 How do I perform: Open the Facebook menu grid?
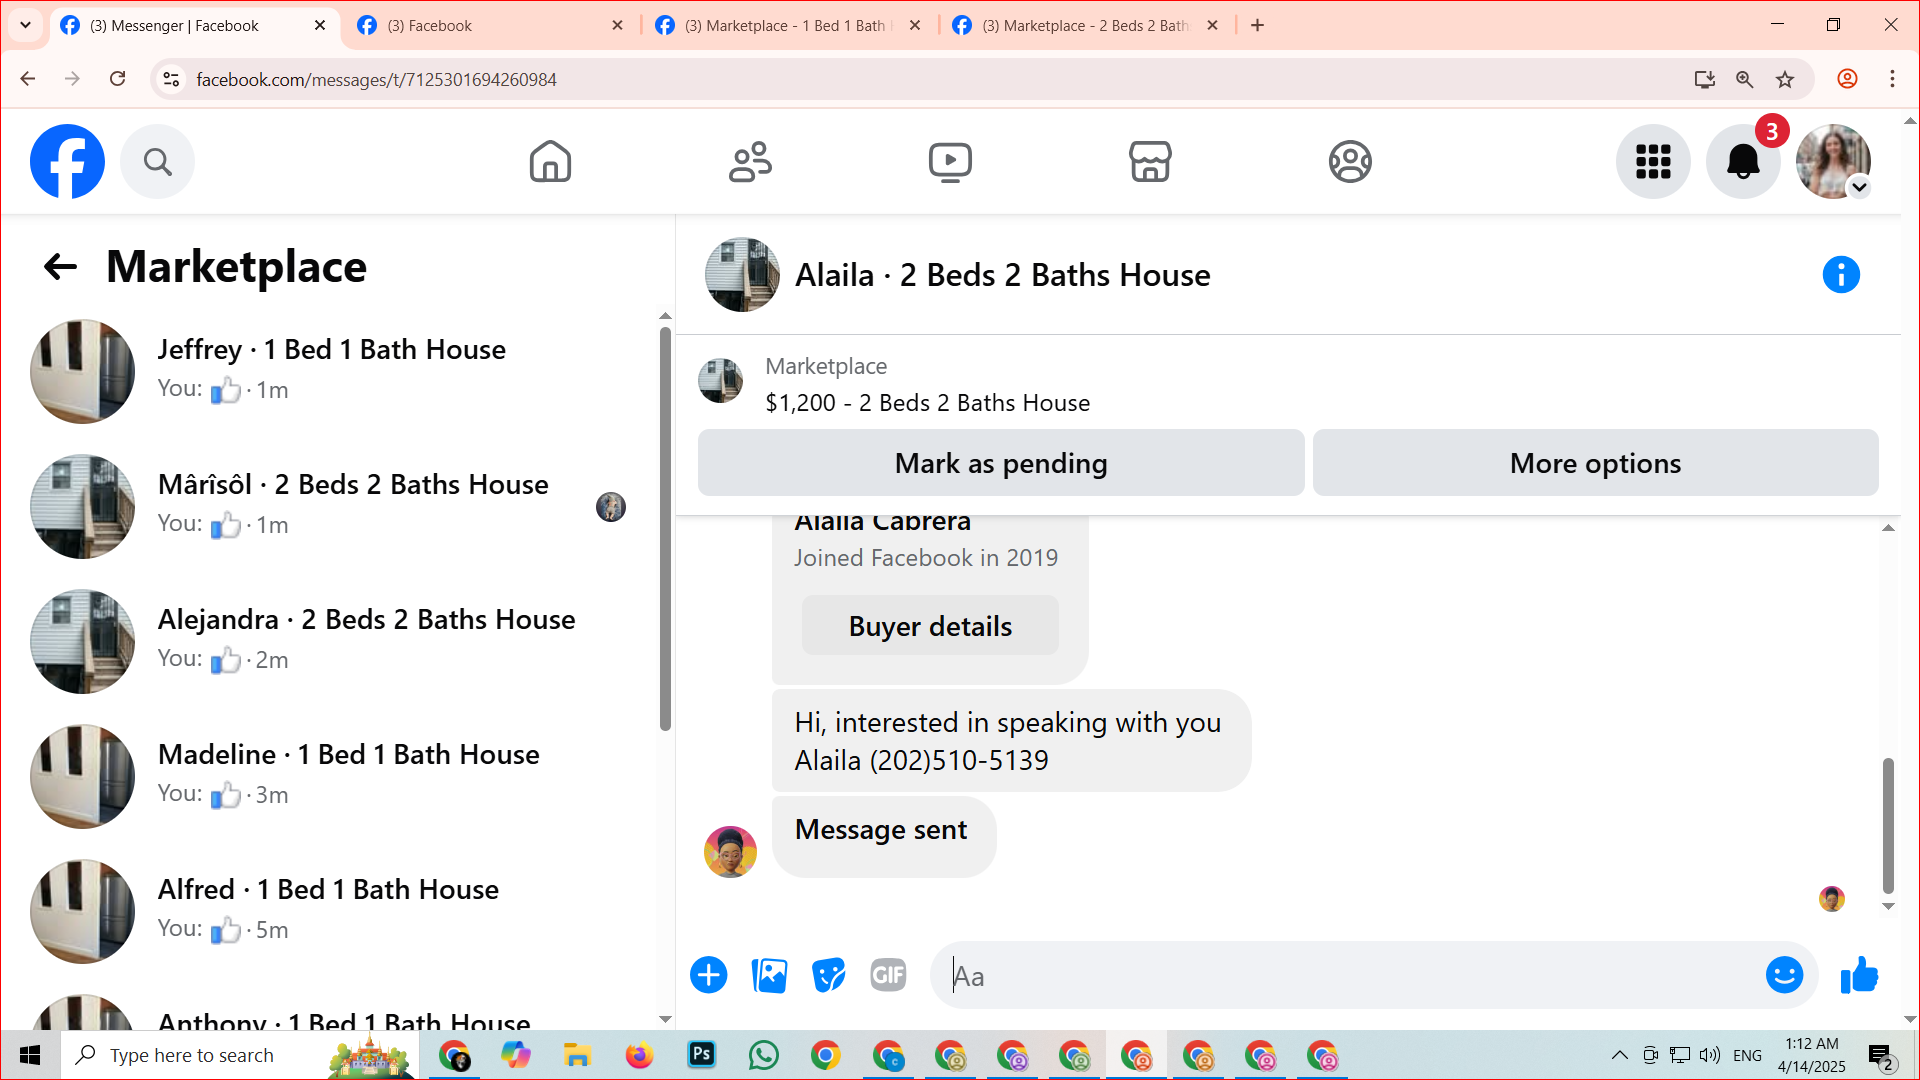coord(1653,161)
